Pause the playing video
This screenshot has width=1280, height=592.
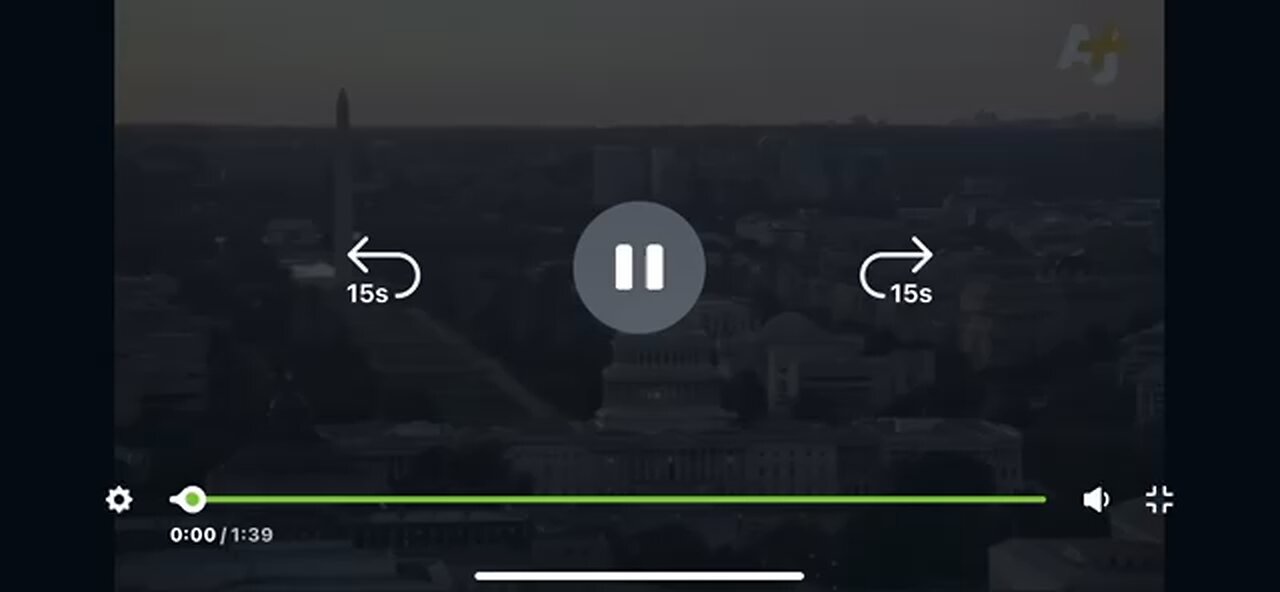tap(639, 267)
